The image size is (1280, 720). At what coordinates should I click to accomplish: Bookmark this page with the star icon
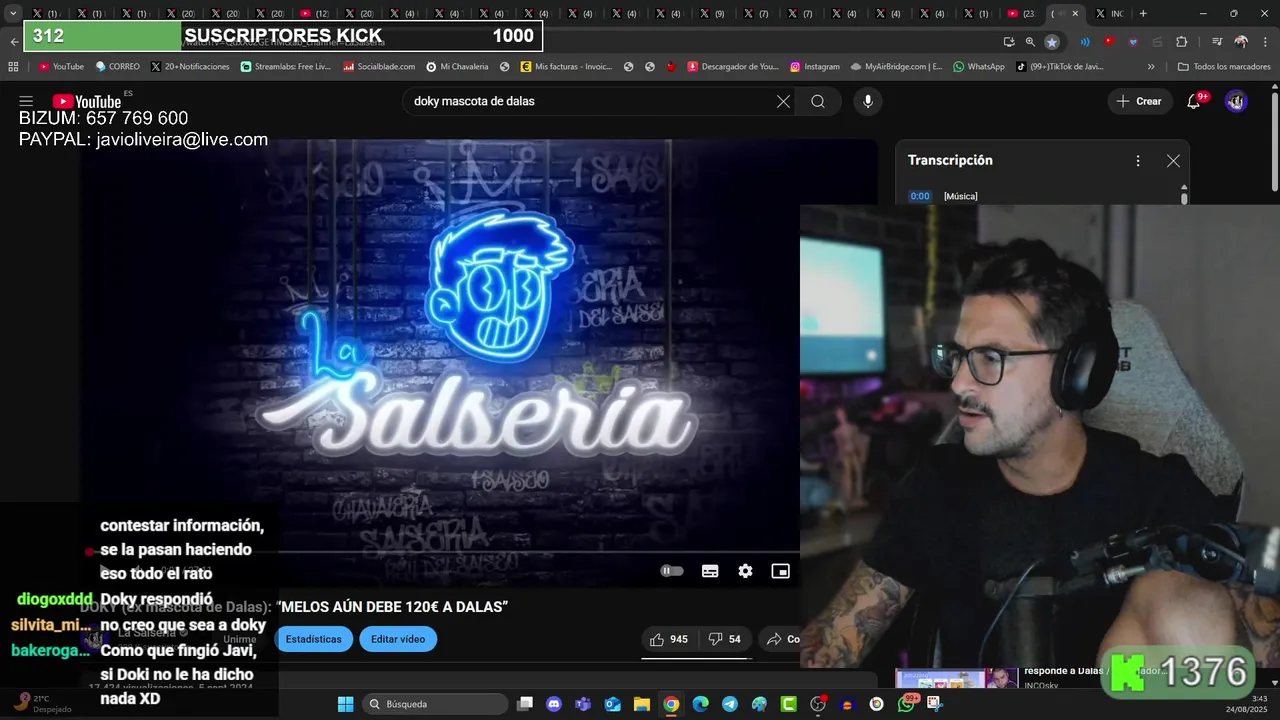[x=1052, y=42]
